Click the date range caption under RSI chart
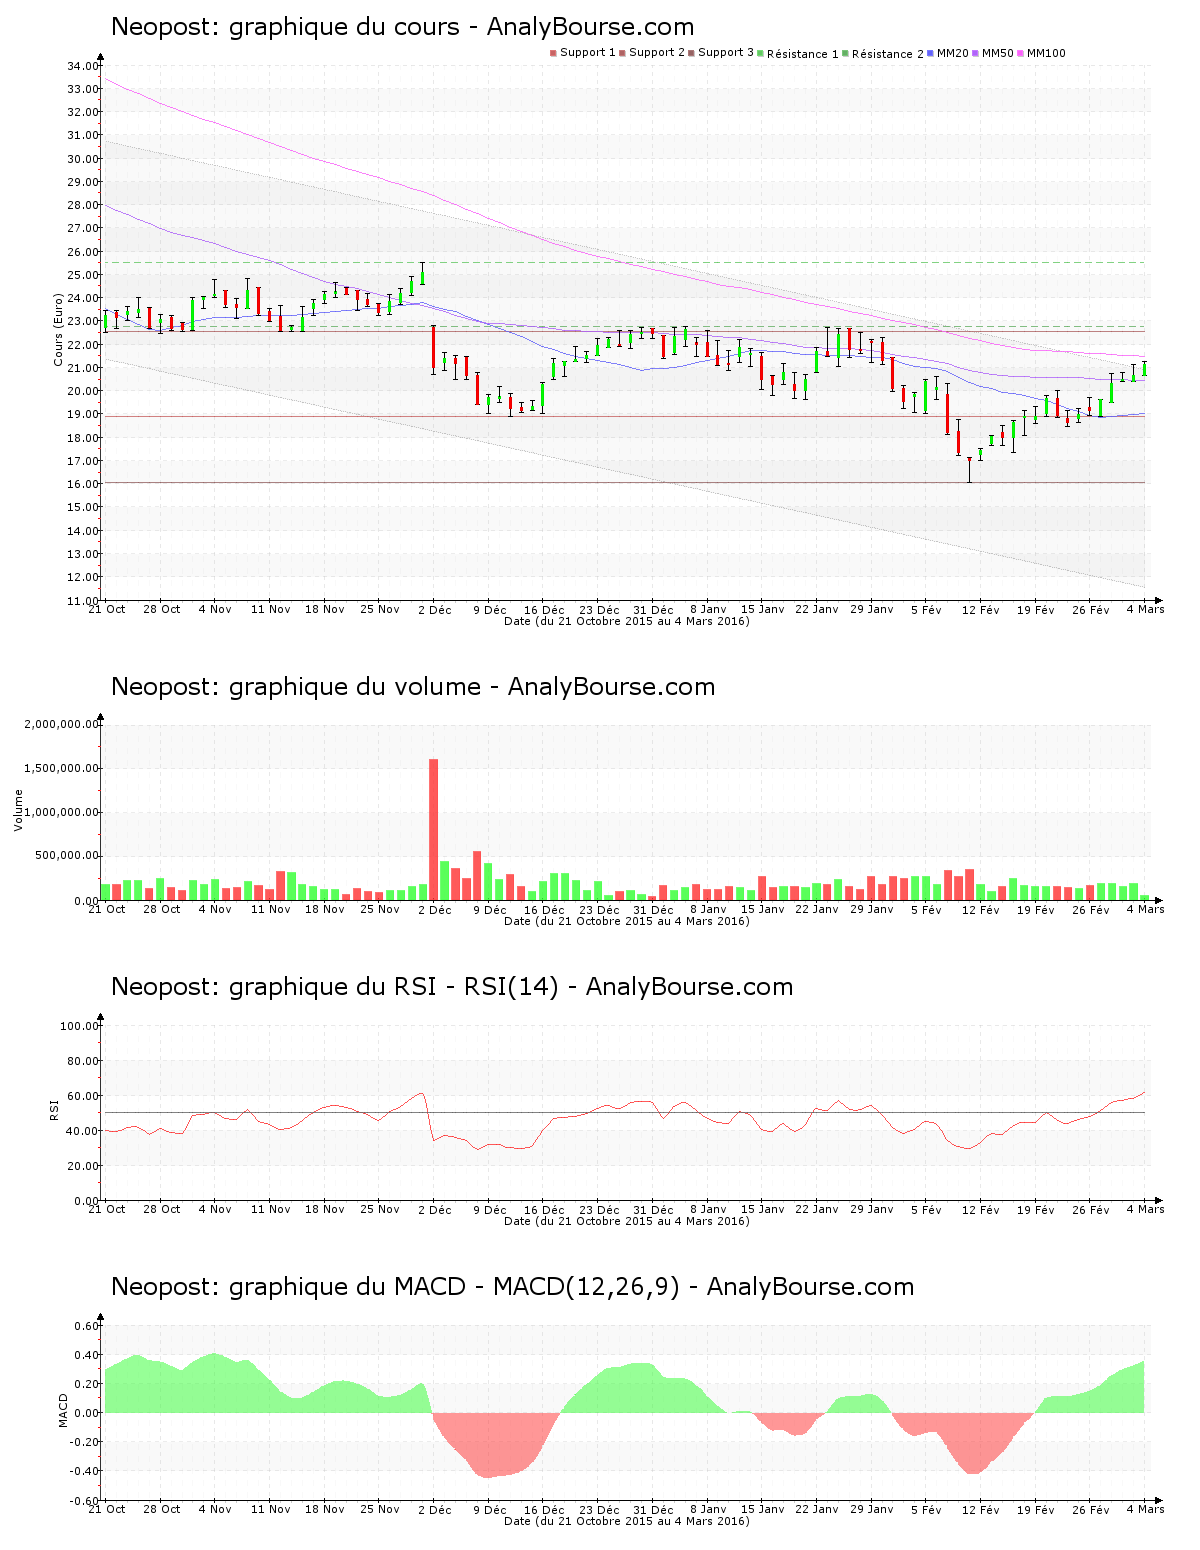This screenshot has width=1200, height=1550. pyautogui.click(x=627, y=1221)
